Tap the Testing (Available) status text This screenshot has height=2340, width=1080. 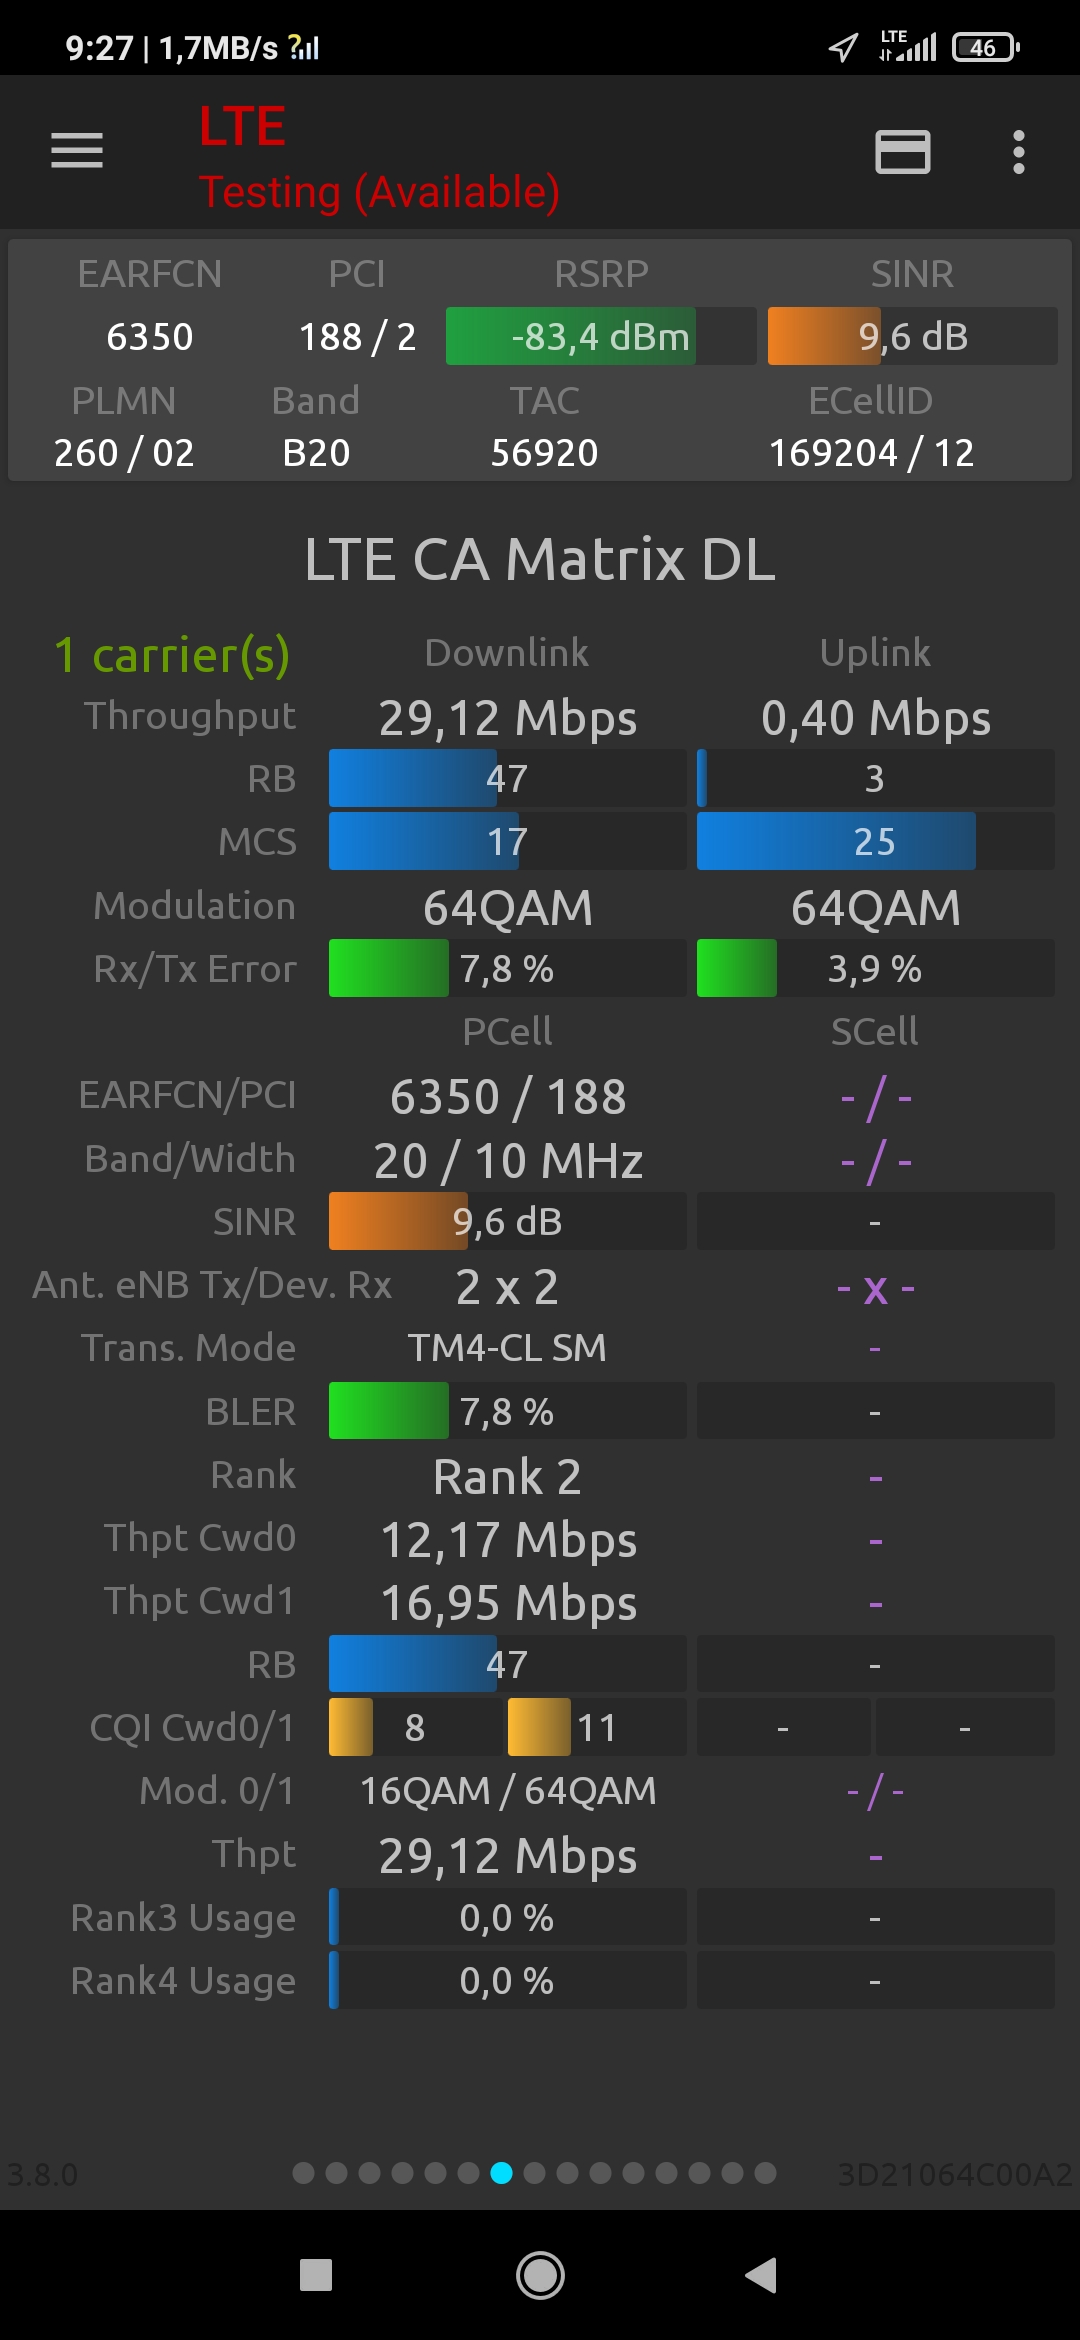tap(379, 192)
